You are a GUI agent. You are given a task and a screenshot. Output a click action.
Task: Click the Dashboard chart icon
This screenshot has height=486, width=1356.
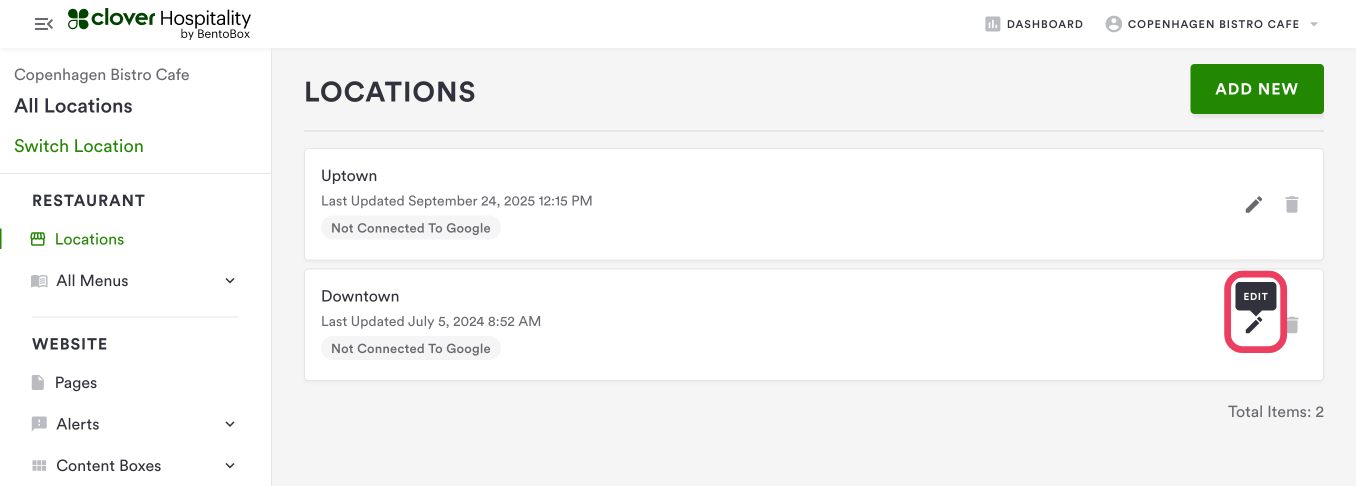pyautogui.click(x=993, y=24)
